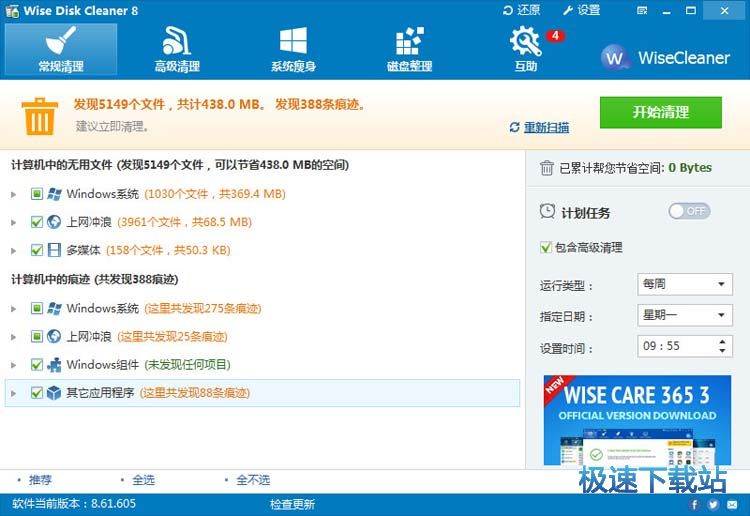Click the cube icon for 其它应用程序

click(54, 393)
